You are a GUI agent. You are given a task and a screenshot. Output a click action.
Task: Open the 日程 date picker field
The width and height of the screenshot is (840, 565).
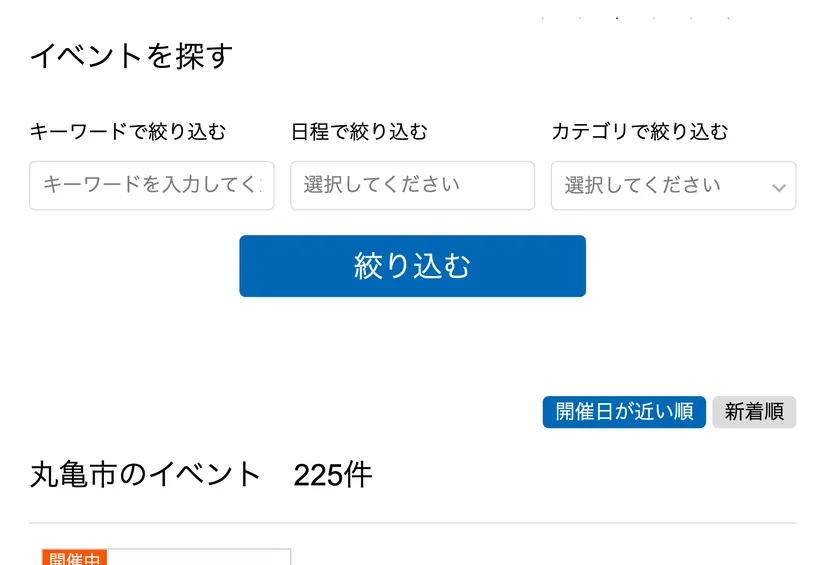(x=412, y=186)
